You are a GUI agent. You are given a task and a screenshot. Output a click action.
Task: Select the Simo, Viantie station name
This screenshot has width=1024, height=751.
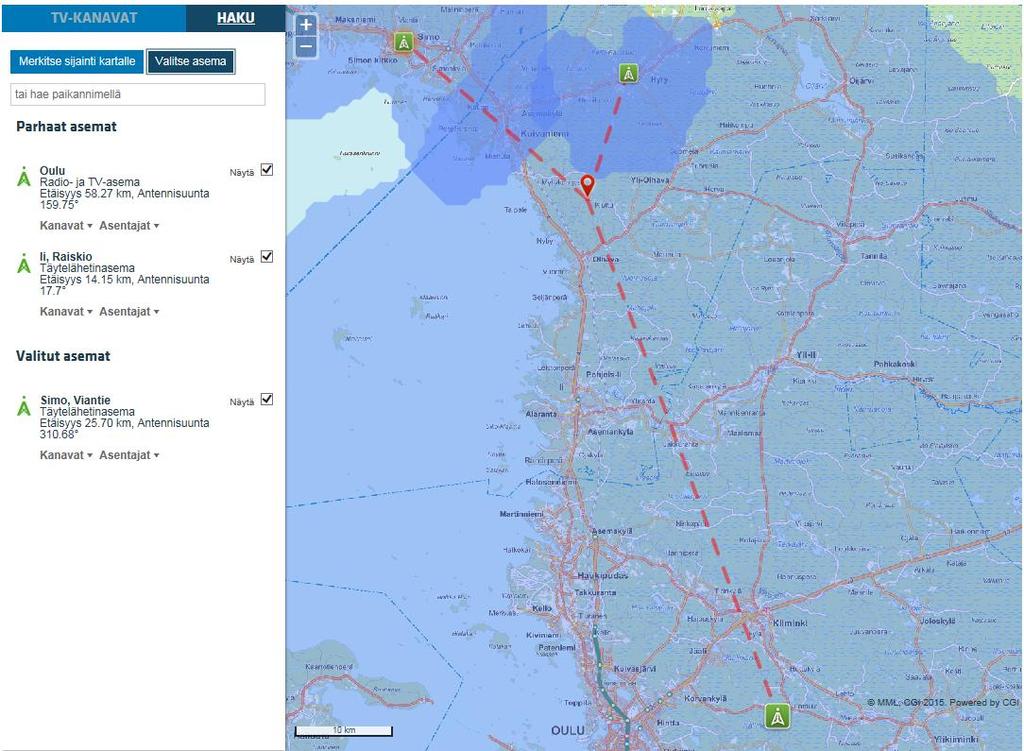tap(75, 400)
